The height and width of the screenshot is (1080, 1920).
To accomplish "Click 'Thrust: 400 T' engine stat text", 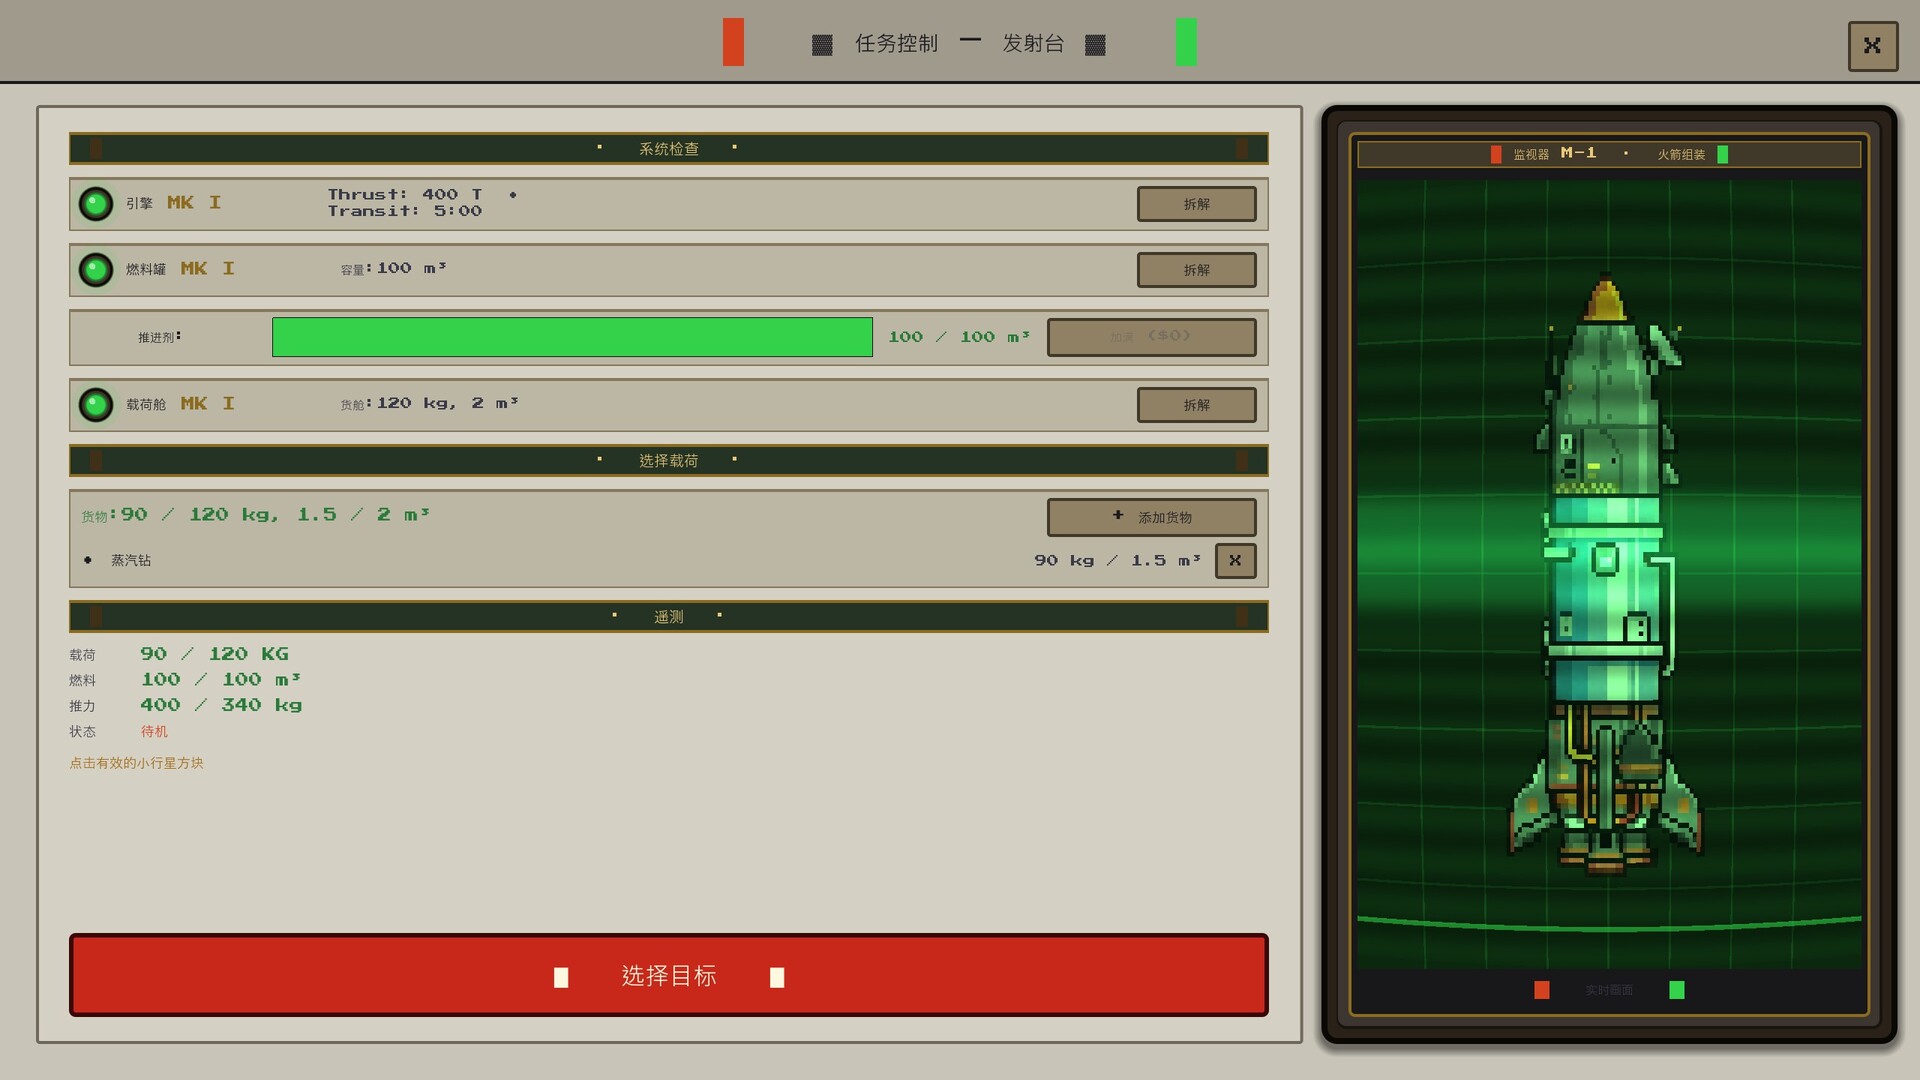I will tap(405, 194).
